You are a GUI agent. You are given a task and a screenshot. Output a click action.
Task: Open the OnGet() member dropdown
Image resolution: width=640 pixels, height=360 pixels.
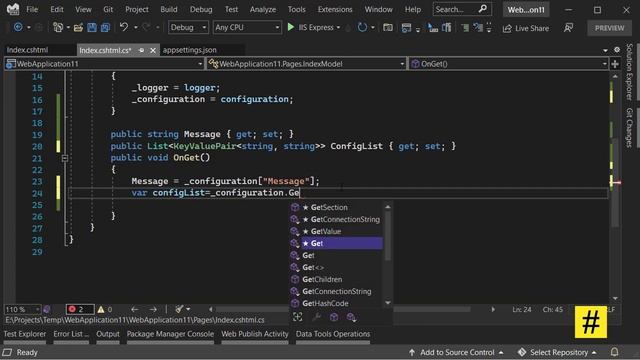(509, 64)
